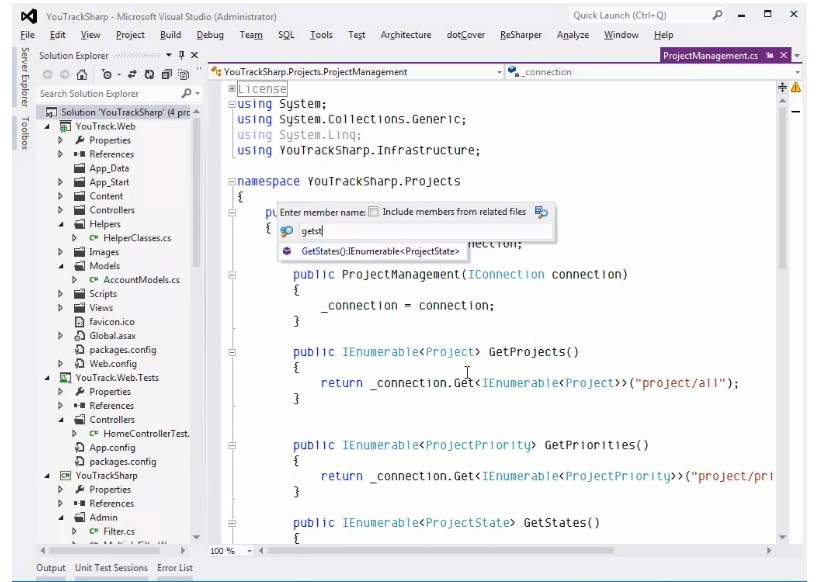Open the active documents list dropdown arrow
This screenshot has width=821, height=582.
(797, 55)
